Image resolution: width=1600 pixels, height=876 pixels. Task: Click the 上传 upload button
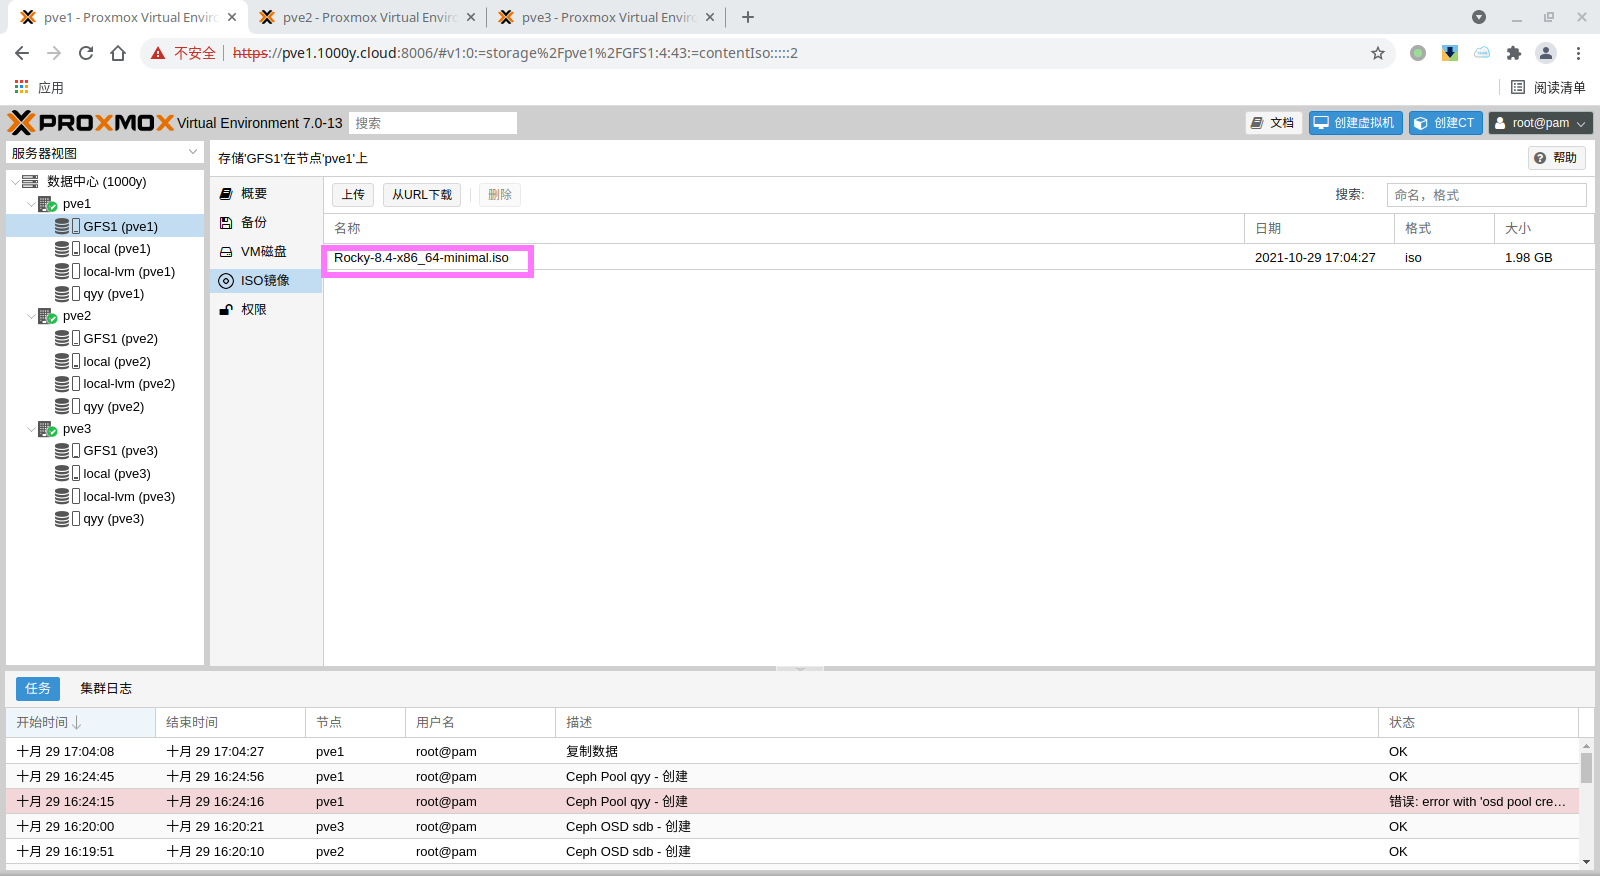[353, 195]
